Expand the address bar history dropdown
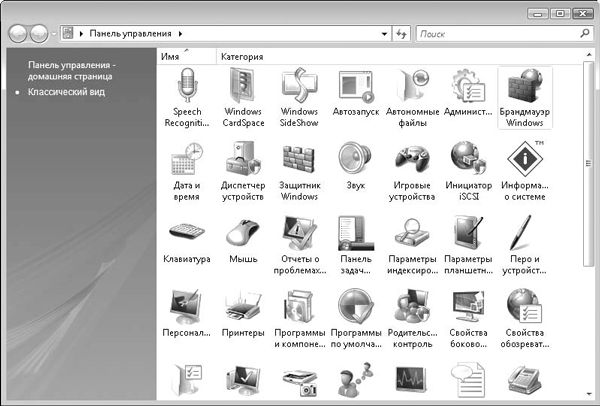 point(385,34)
